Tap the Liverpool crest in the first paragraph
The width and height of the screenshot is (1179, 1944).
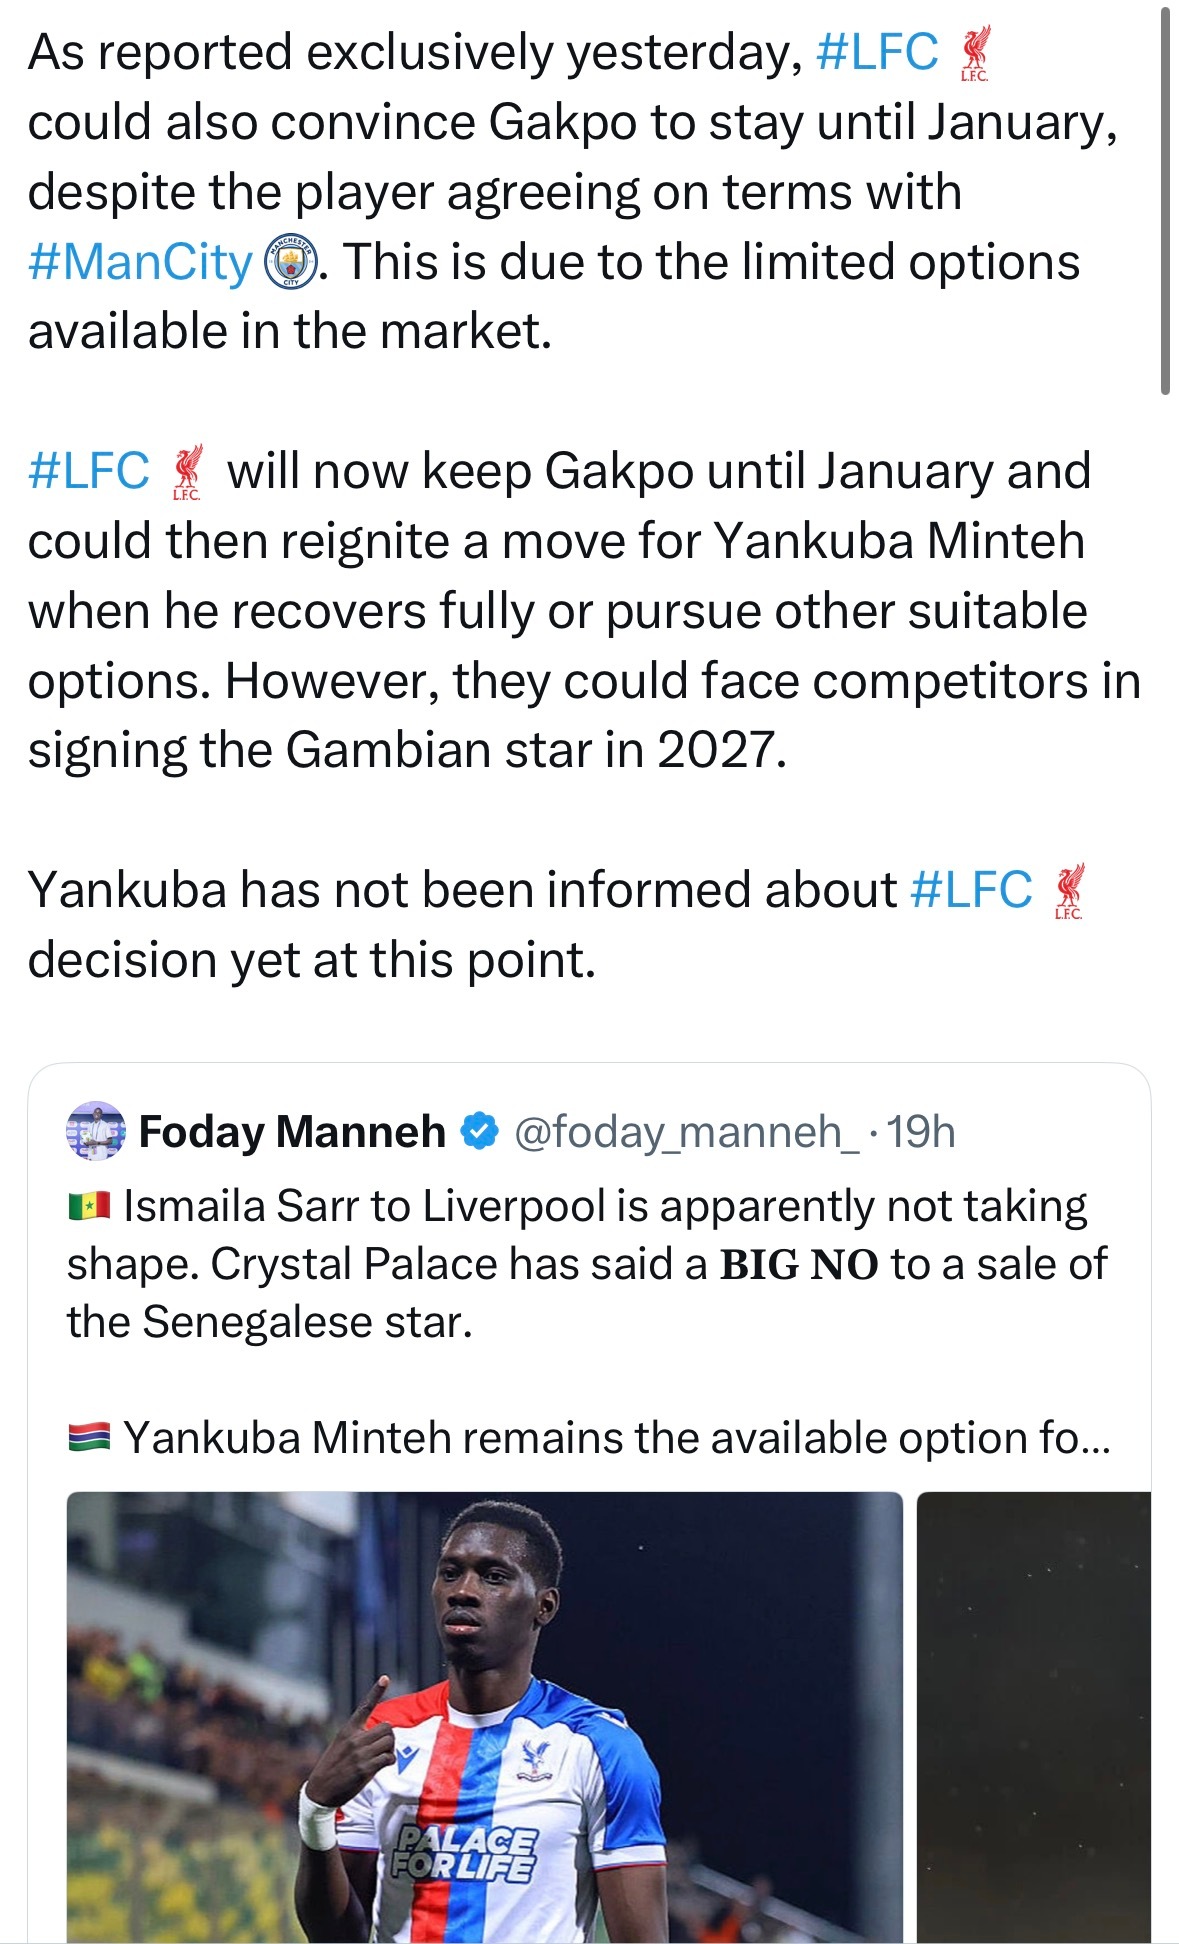pyautogui.click(x=974, y=55)
